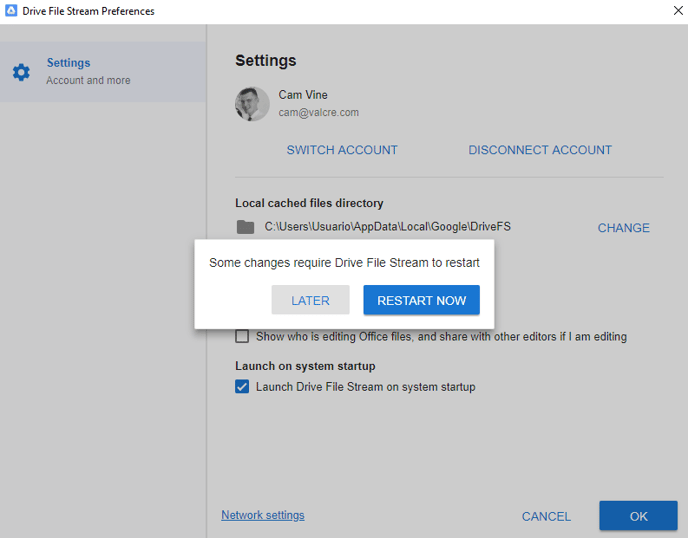Screen dimensions: 688x538
Task: Confirm with the OK button
Action: 638,516
